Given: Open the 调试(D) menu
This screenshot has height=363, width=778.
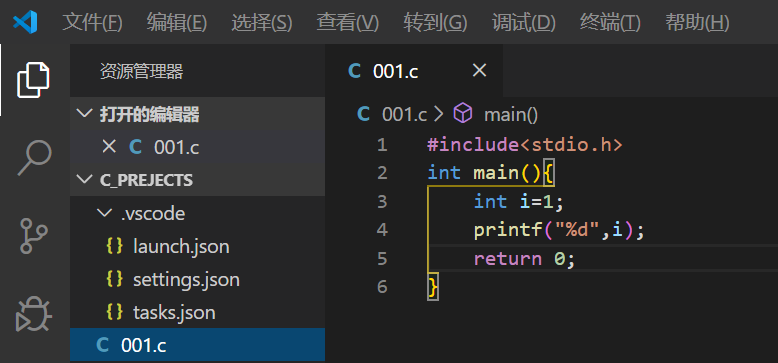Looking at the screenshot, I should (x=524, y=23).
